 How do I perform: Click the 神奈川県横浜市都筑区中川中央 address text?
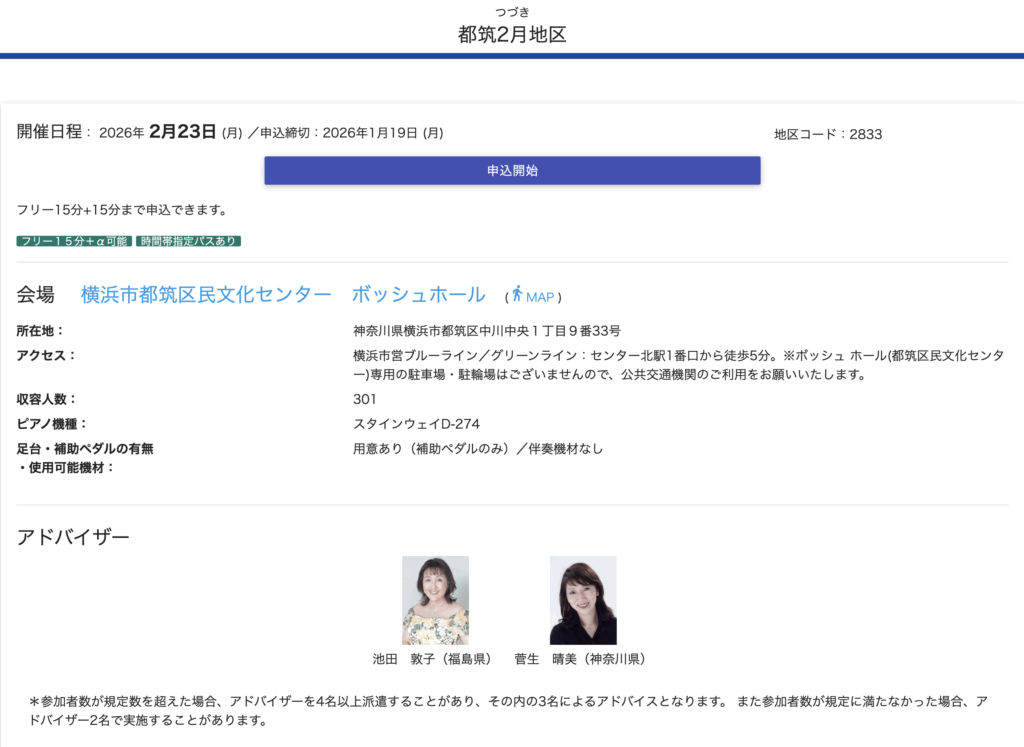coord(487,331)
